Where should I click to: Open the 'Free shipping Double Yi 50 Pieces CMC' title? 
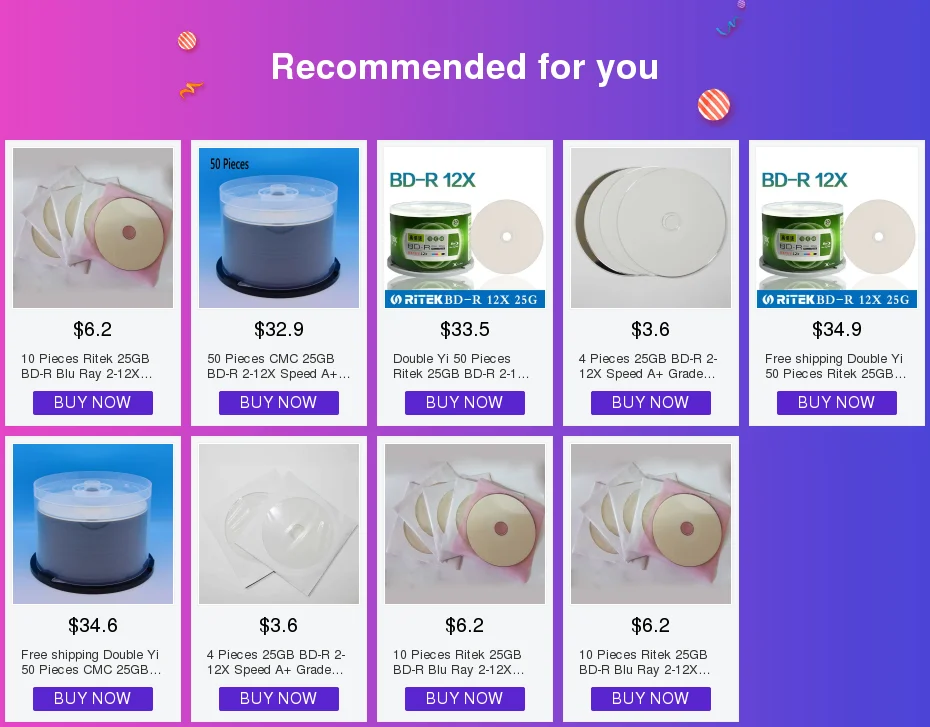tap(91, 662)
